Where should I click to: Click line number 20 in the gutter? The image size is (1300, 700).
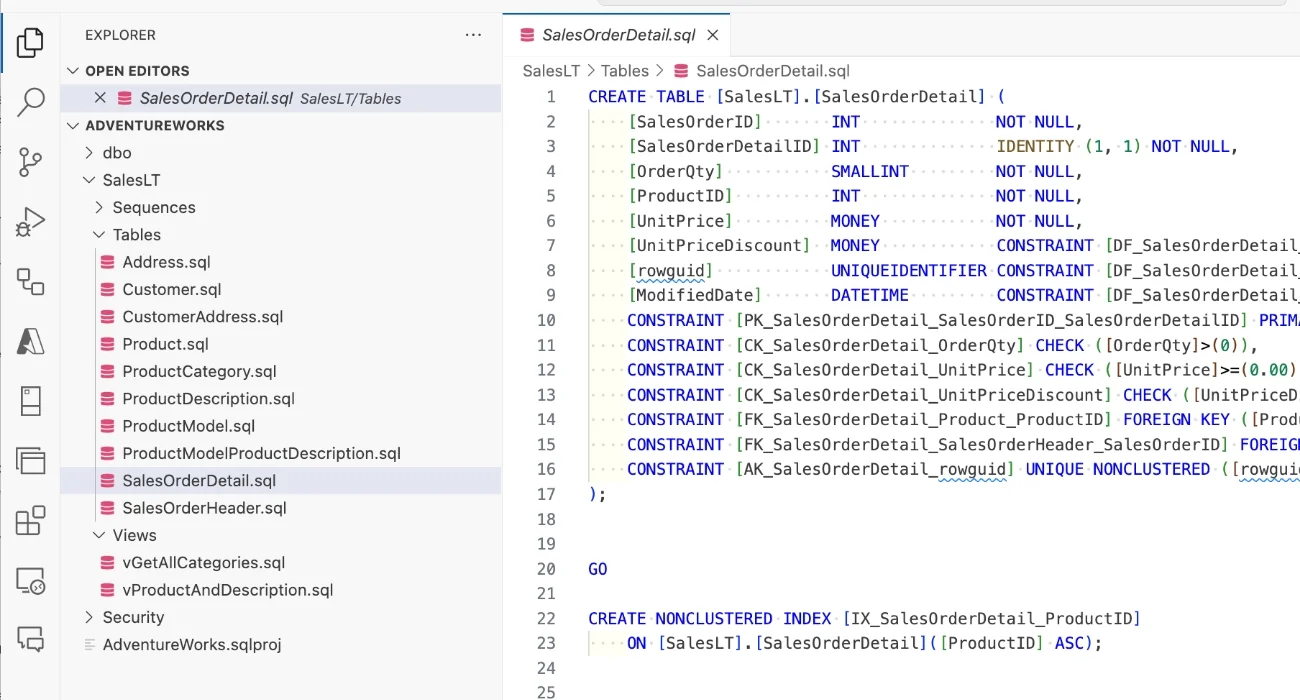coord(546,569)
